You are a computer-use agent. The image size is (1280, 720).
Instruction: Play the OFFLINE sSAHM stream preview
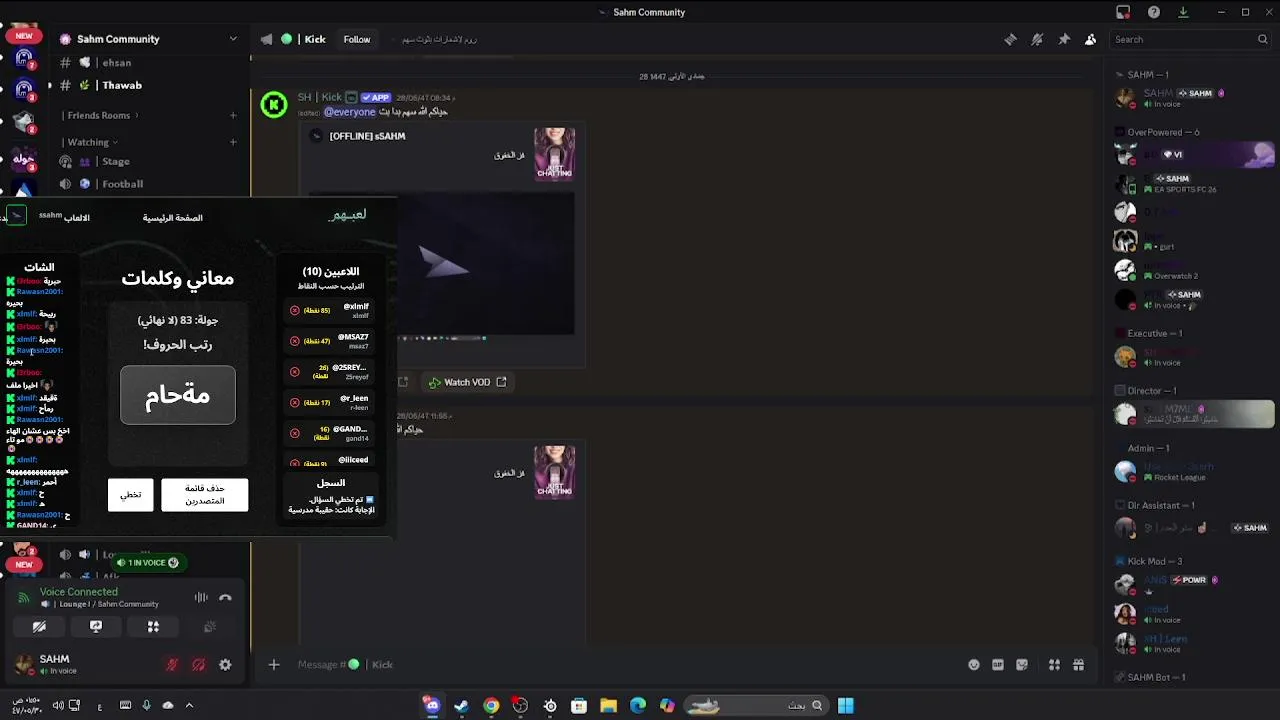pos(441,264)
